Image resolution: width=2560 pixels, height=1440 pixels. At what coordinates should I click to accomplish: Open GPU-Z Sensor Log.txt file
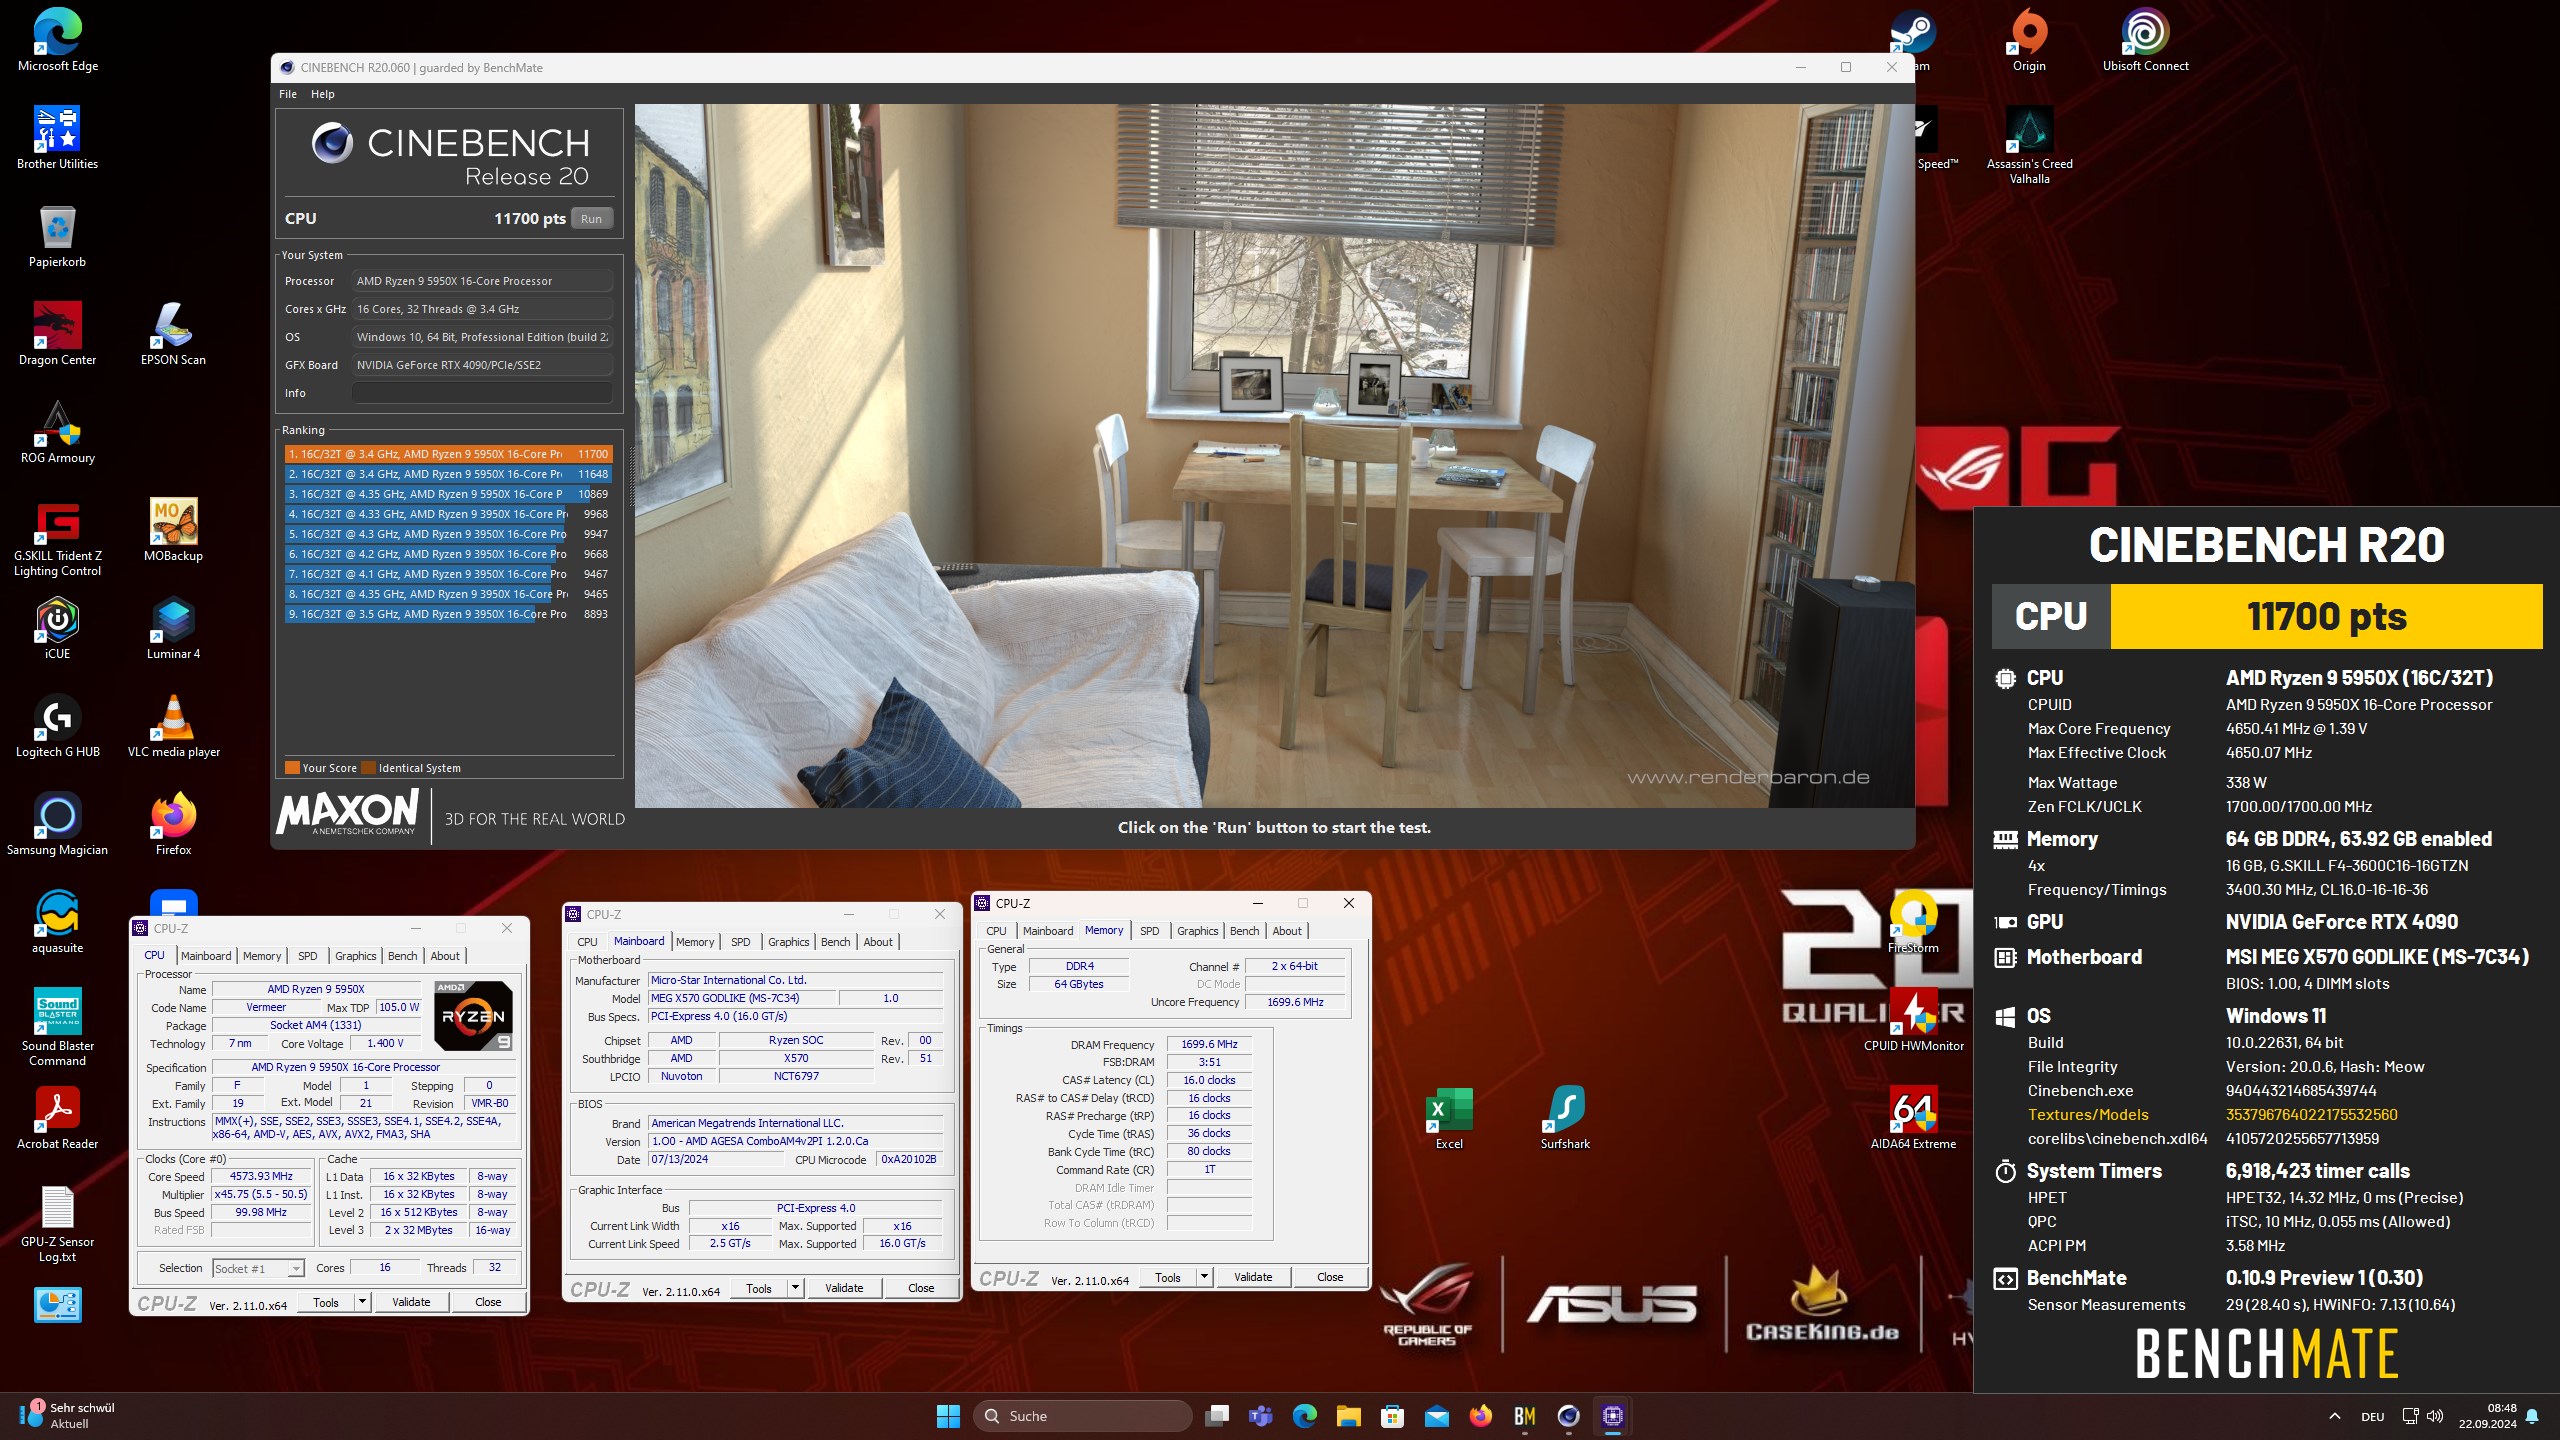(57, 1224)
